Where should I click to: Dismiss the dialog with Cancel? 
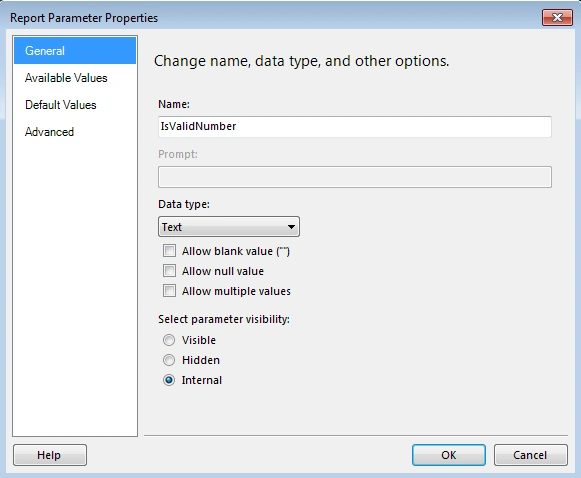point(531,455)
